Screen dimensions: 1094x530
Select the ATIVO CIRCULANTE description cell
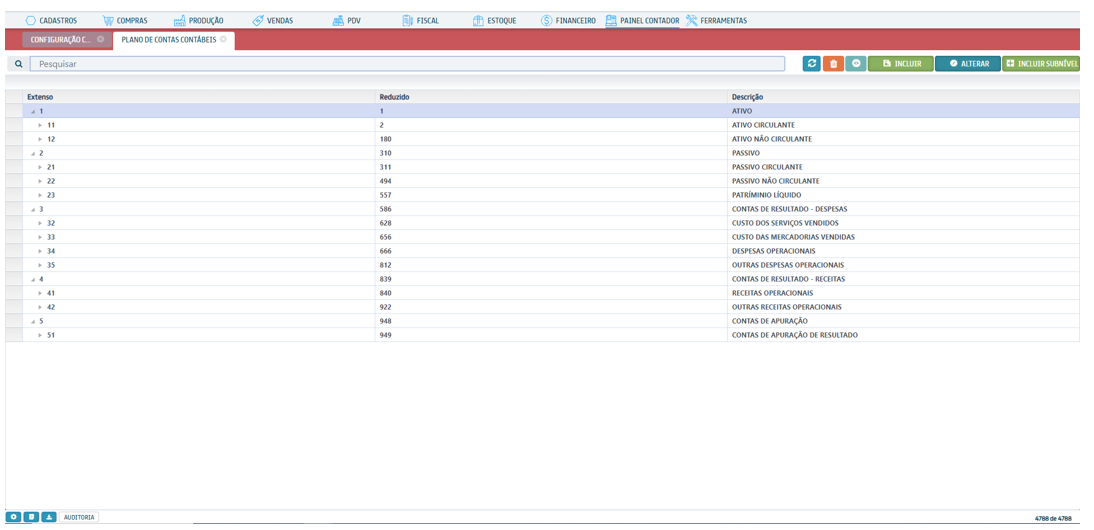click(904, 125)
